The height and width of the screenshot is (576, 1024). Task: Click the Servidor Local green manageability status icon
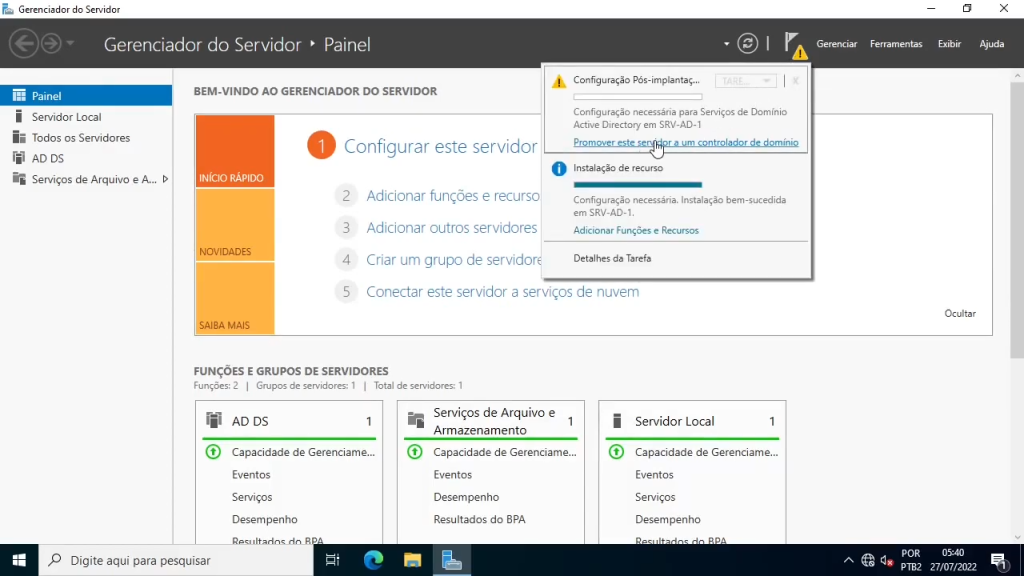tap(616, 452)
